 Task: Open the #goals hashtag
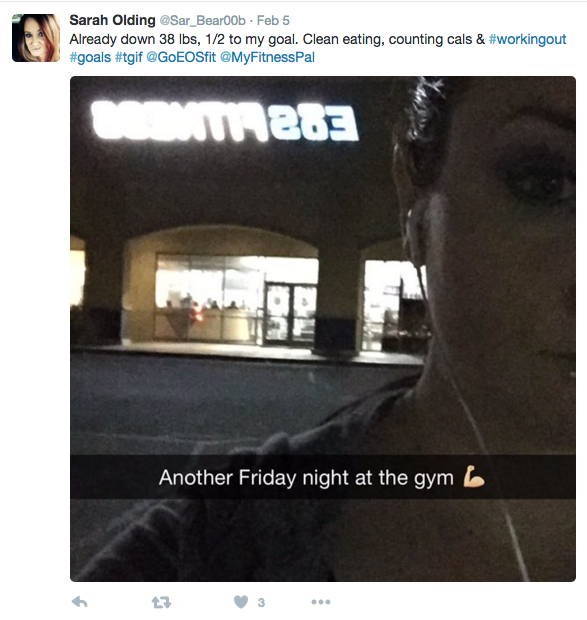[x=90, y=57]
